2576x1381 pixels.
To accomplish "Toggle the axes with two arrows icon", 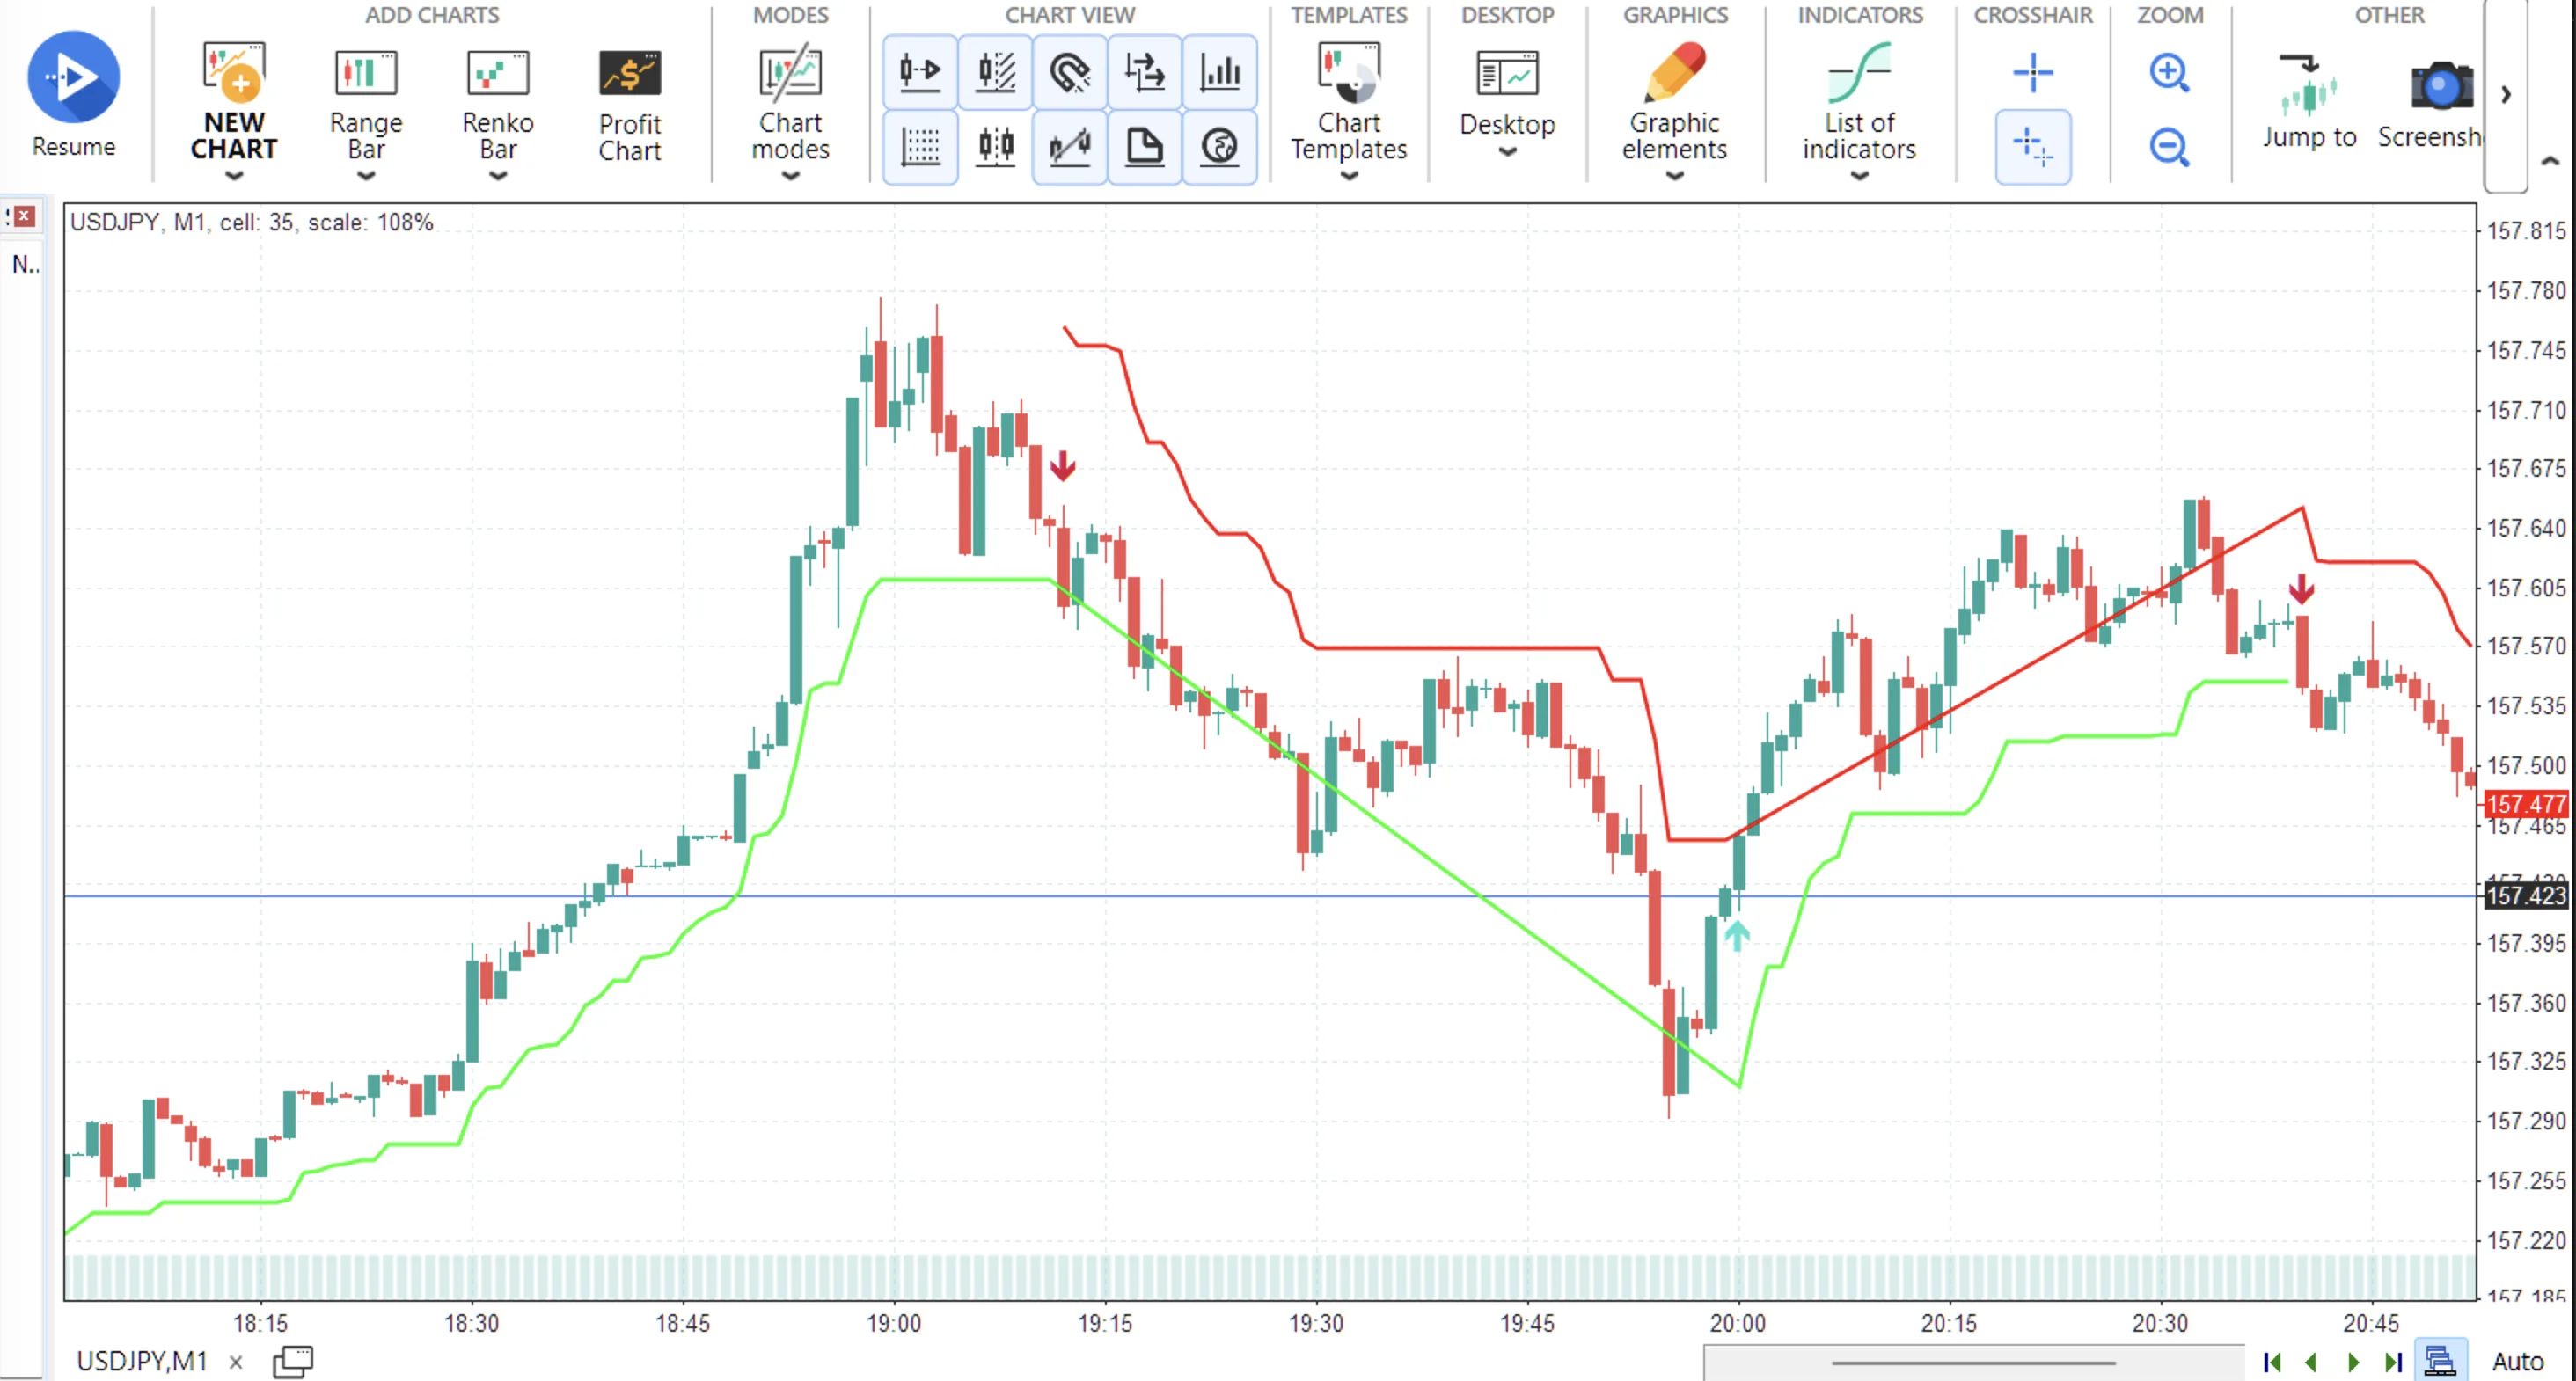I will point(1145,72).
